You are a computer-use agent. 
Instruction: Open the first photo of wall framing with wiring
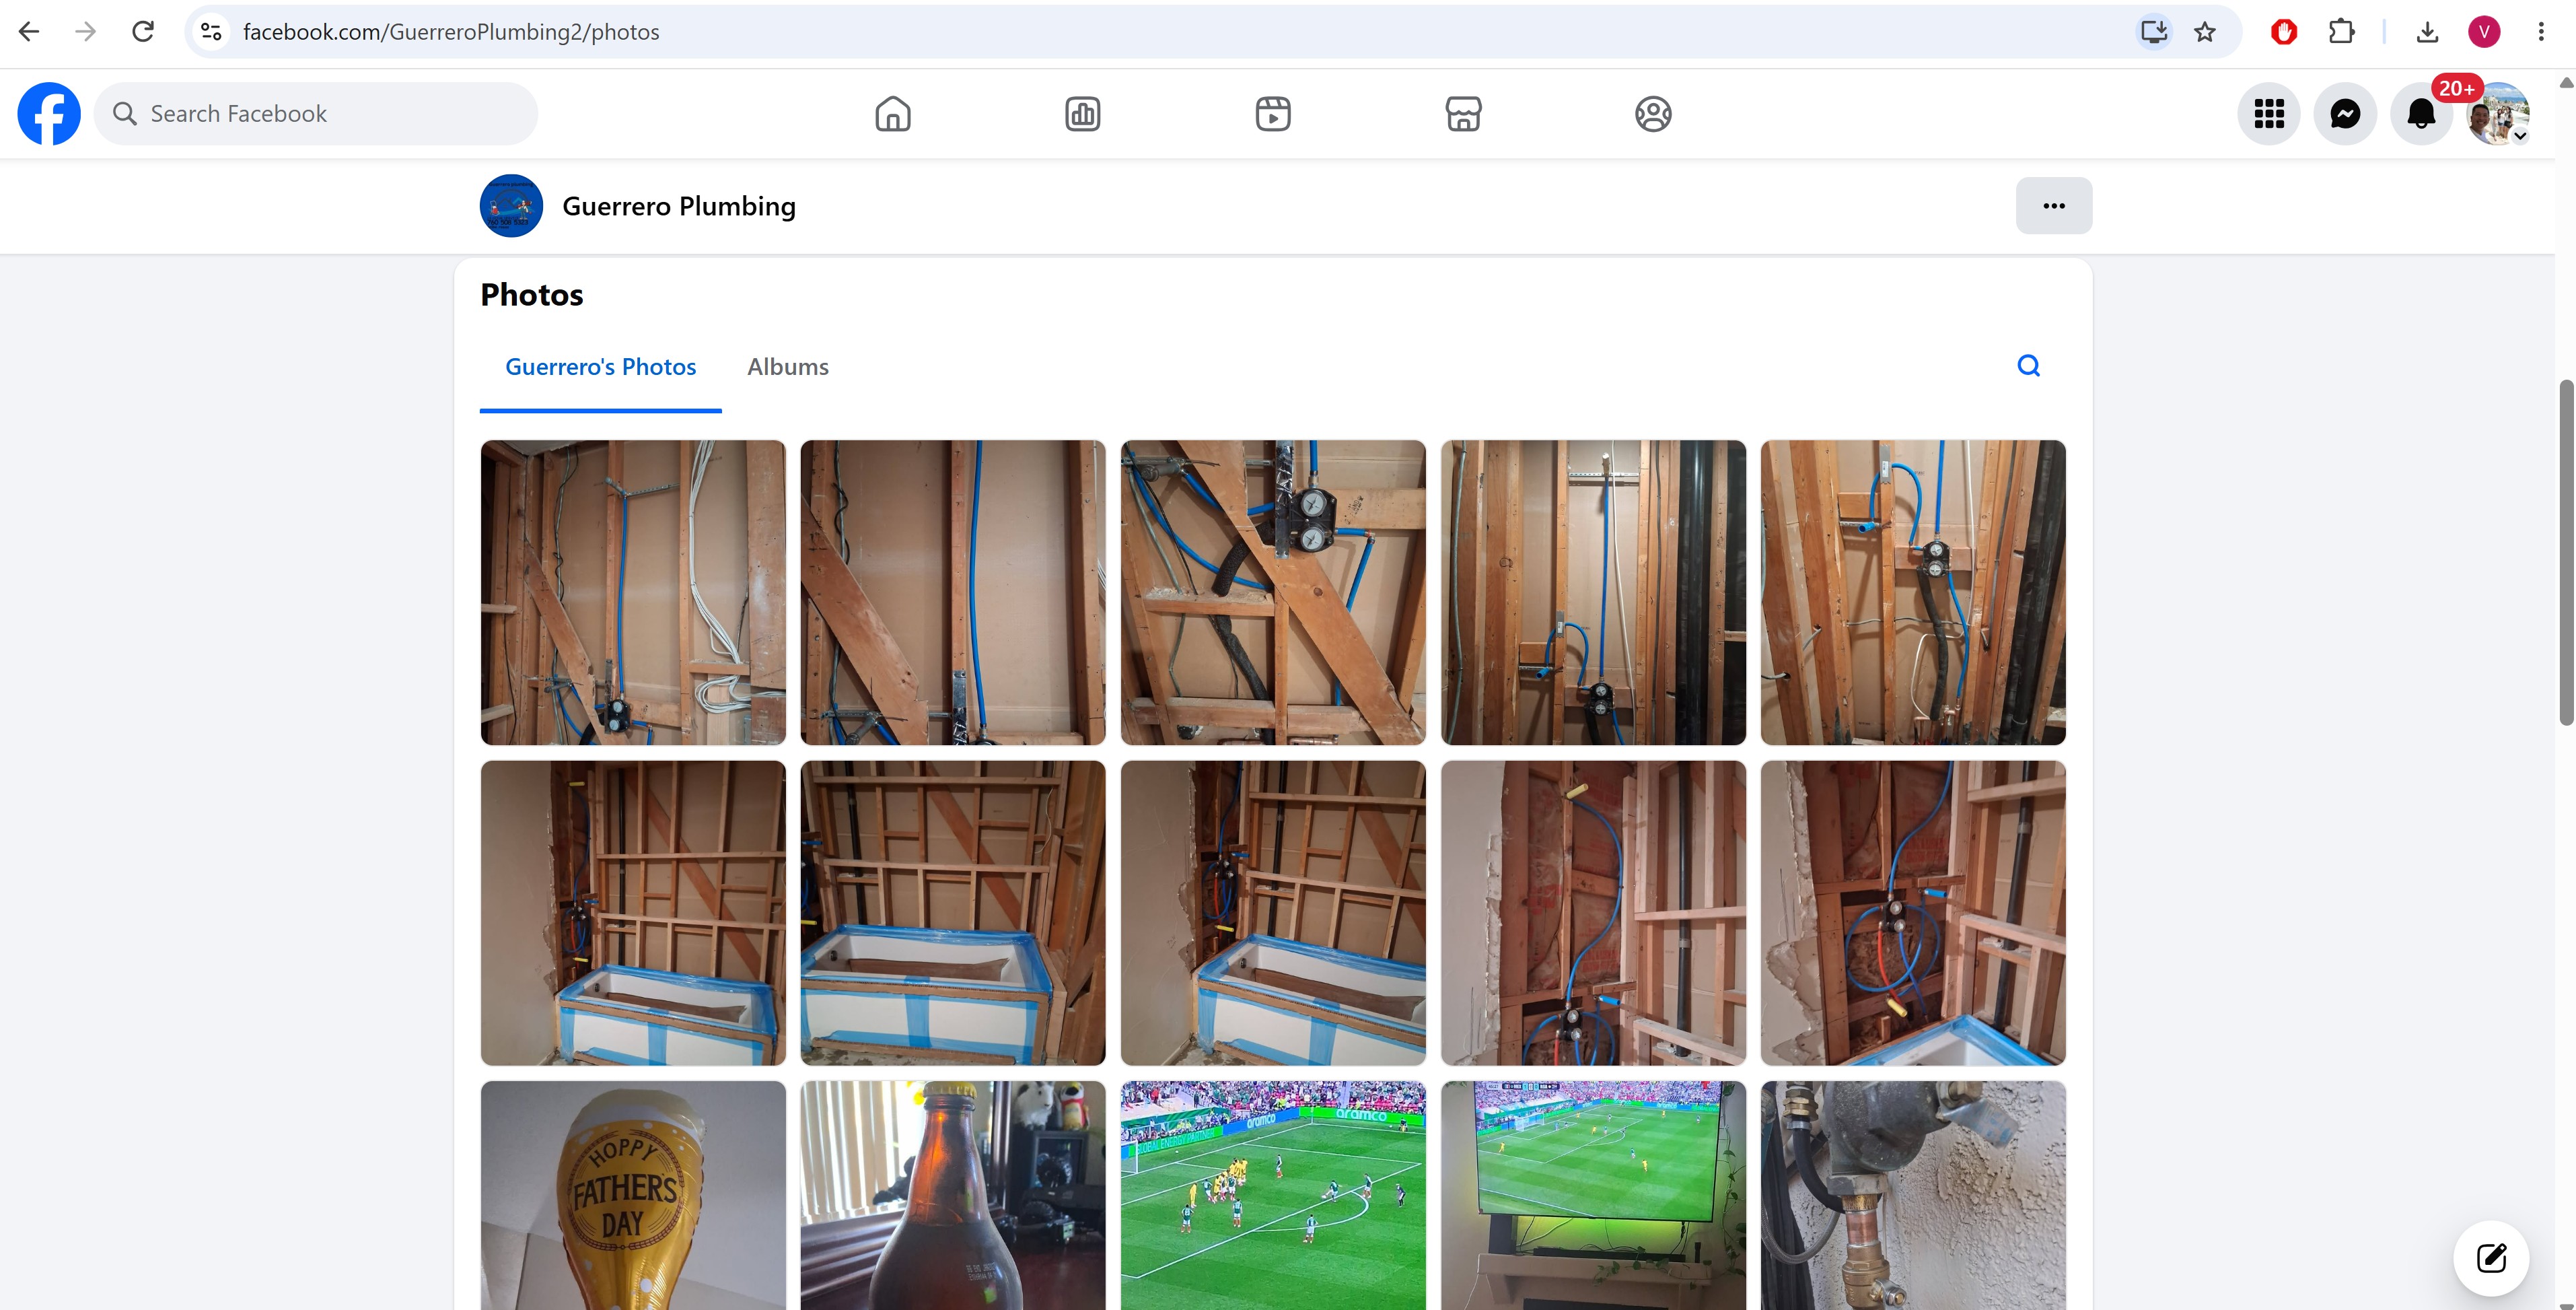point(633,592)
